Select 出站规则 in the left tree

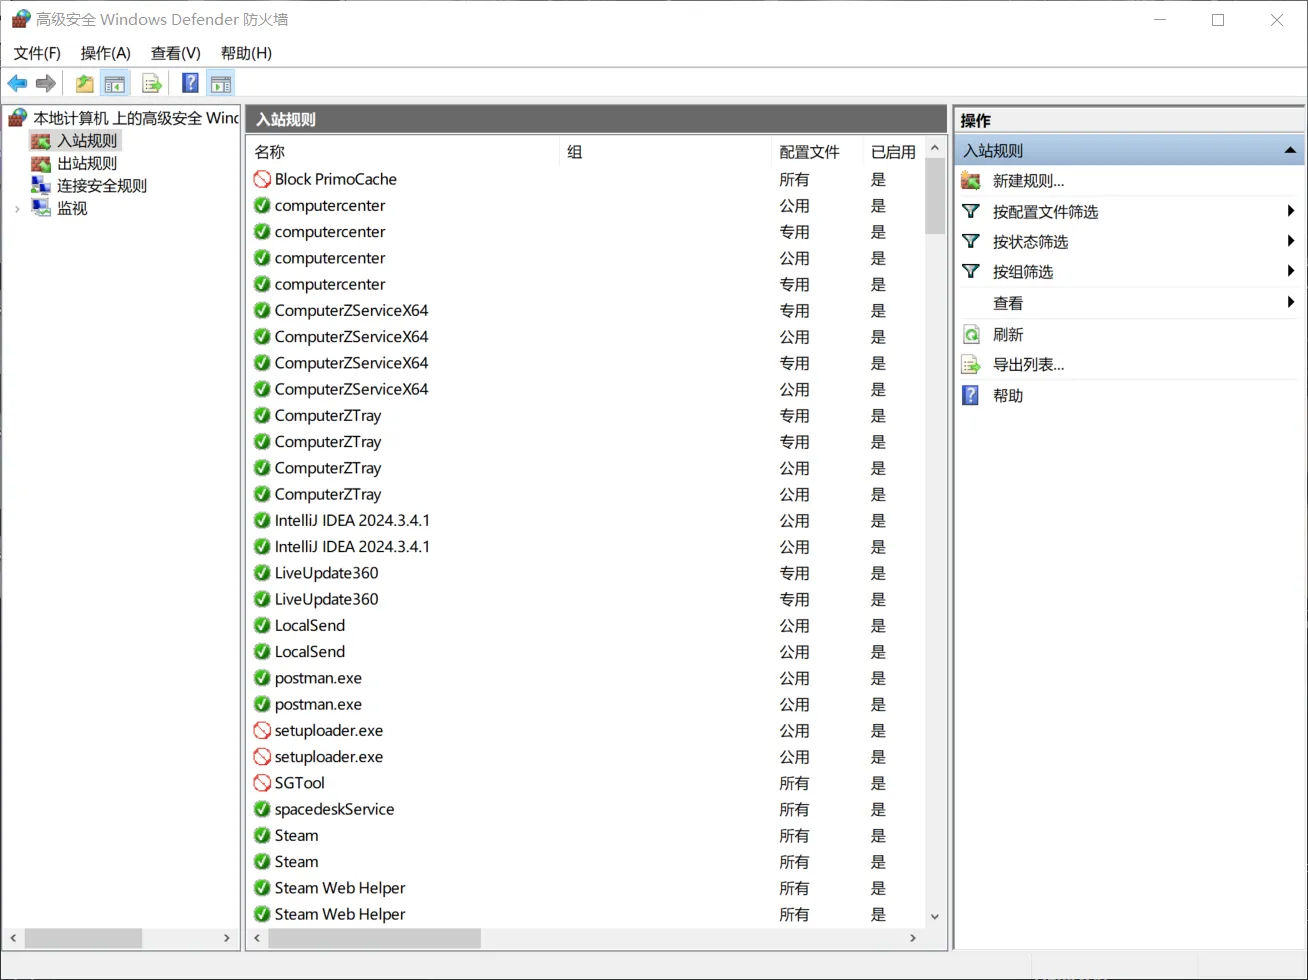[86, 163]
